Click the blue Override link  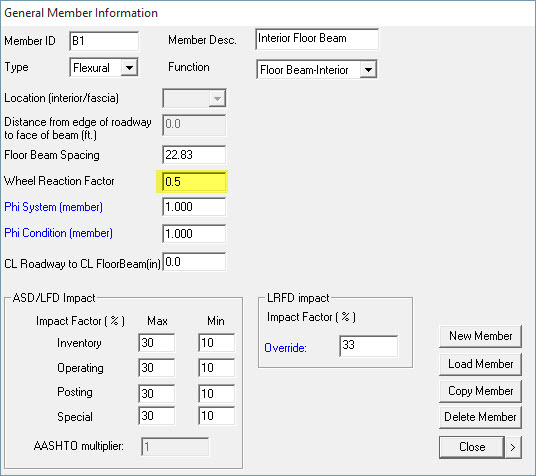285,348
